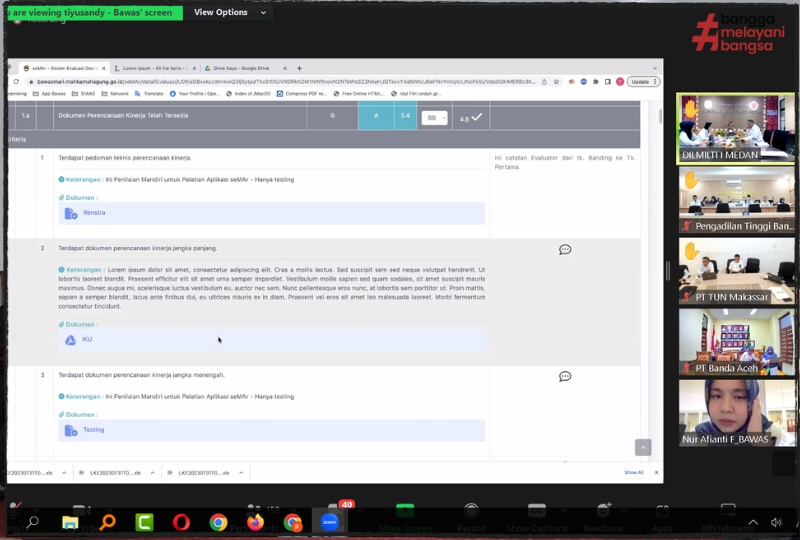Click Show All downloads link
The height and width of the screenshot is (540, 800).
634,472
